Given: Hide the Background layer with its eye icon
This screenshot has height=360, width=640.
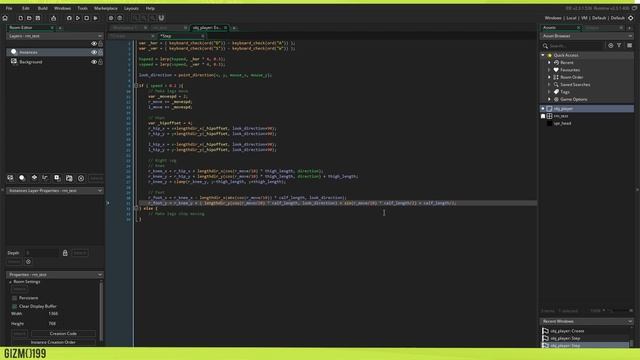Looking at the screenshot, I should (x=94, y=62).
